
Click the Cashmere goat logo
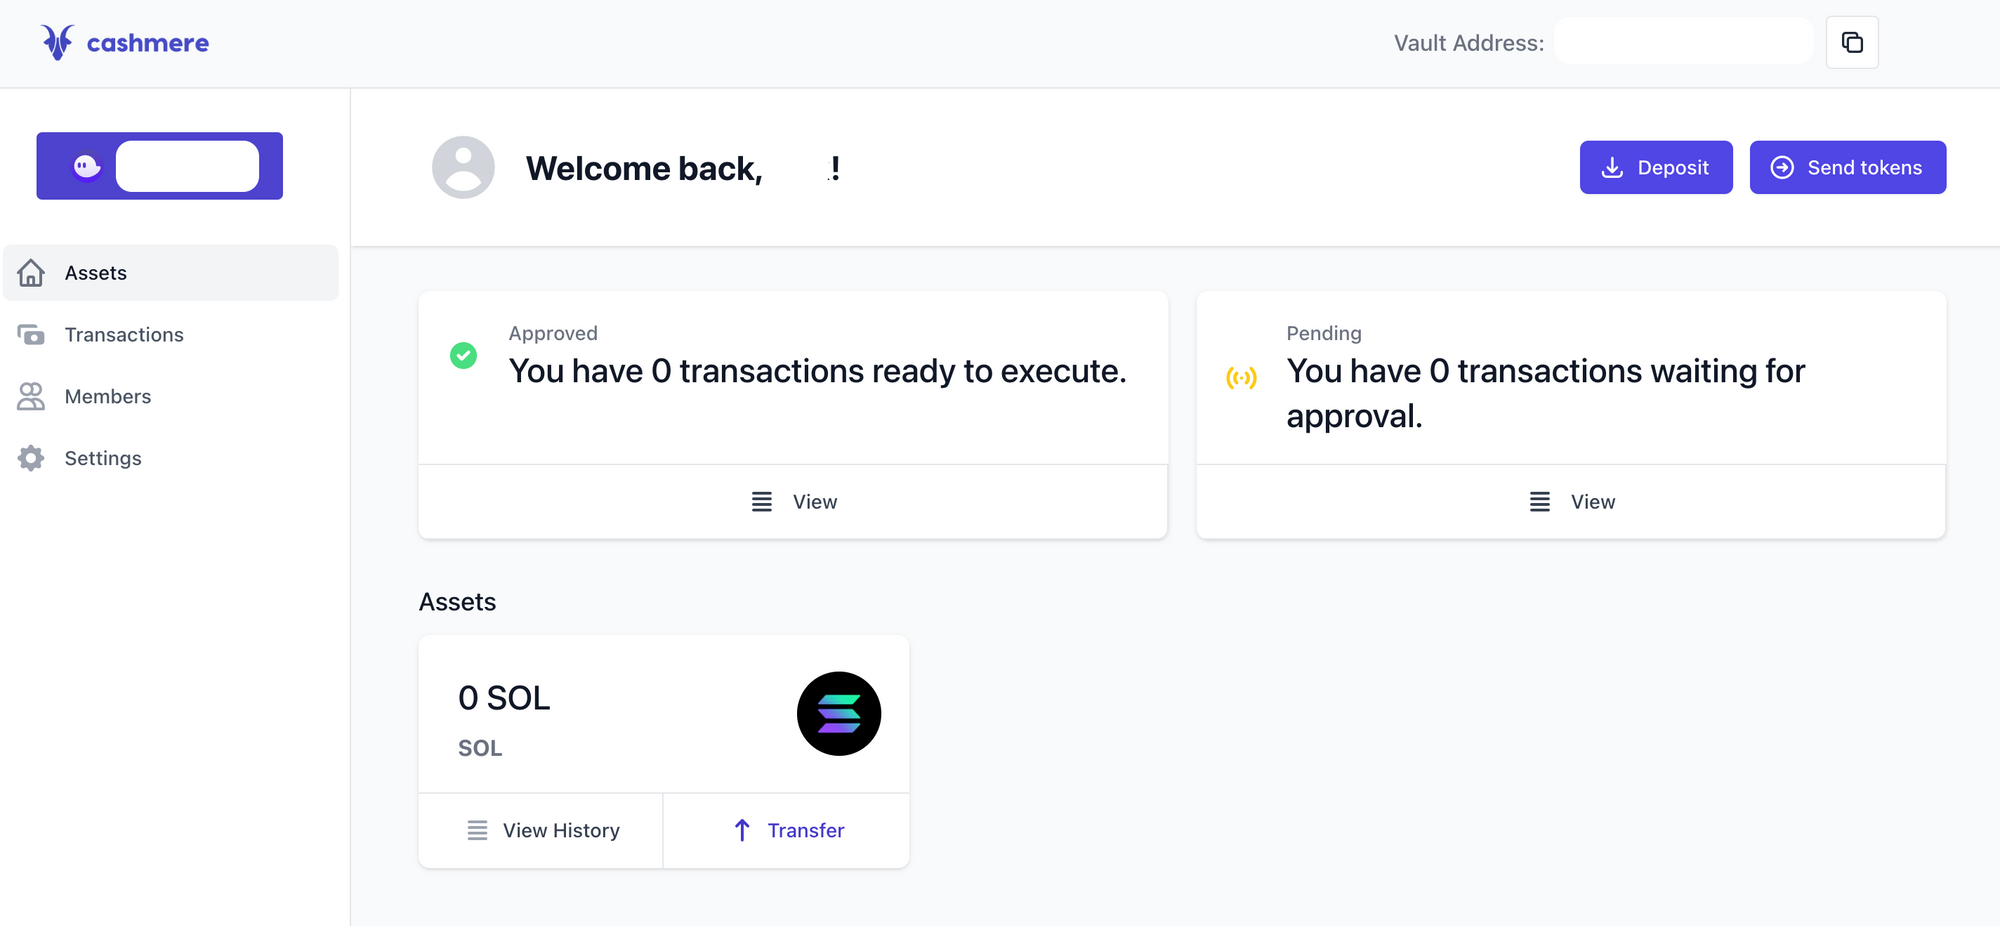tap(57, 42)
